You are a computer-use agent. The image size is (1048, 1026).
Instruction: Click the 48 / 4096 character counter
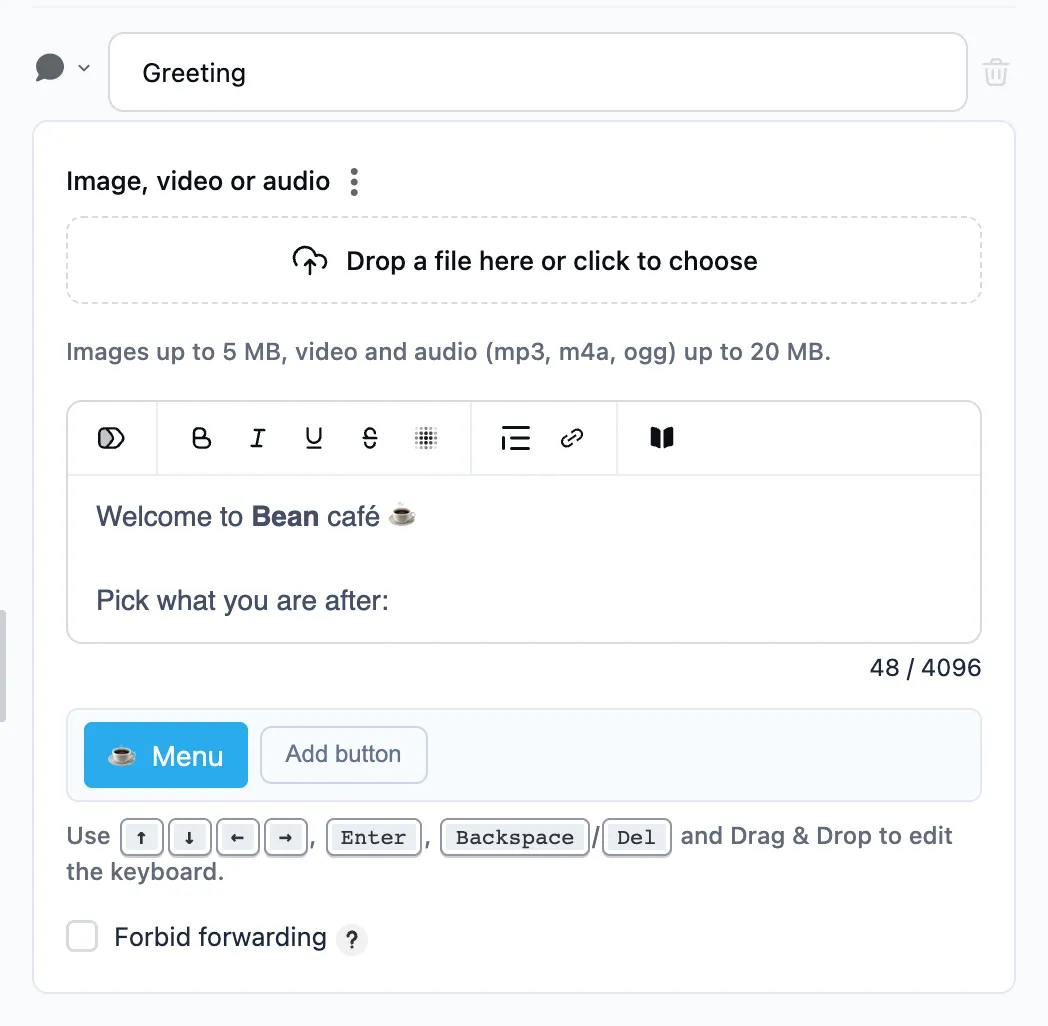click(925, 668)
